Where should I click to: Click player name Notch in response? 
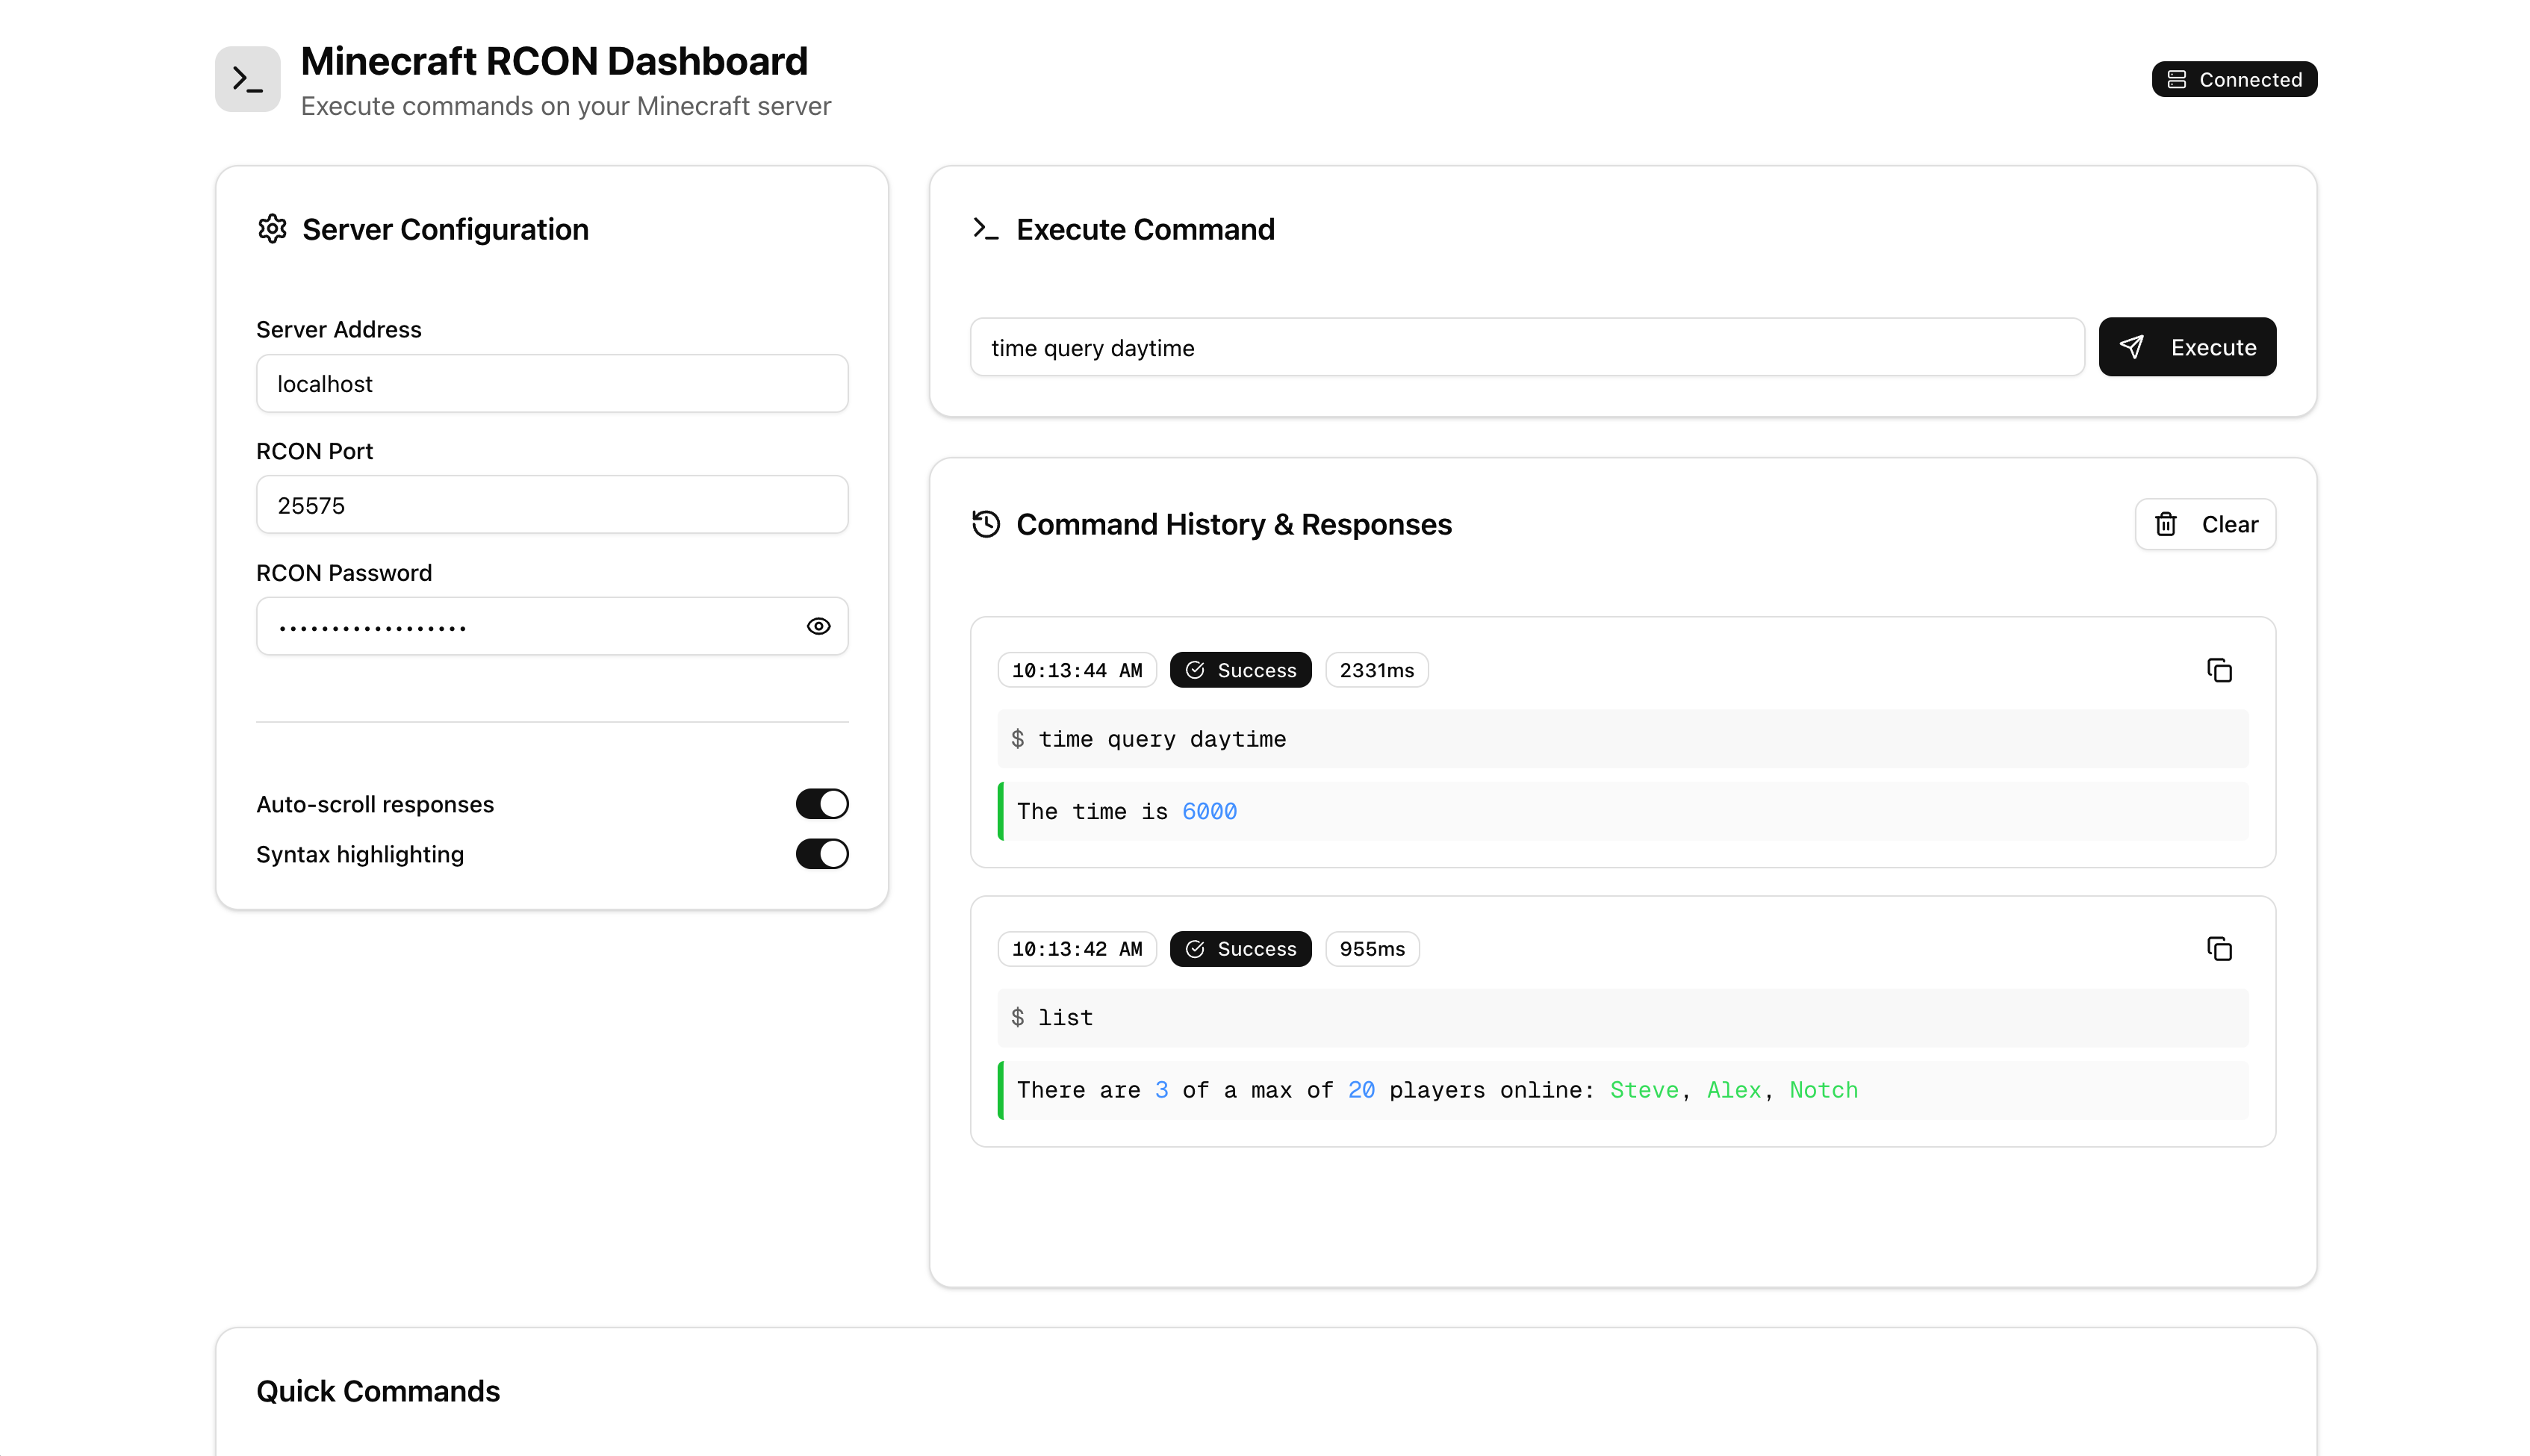coord(1824,1090)
